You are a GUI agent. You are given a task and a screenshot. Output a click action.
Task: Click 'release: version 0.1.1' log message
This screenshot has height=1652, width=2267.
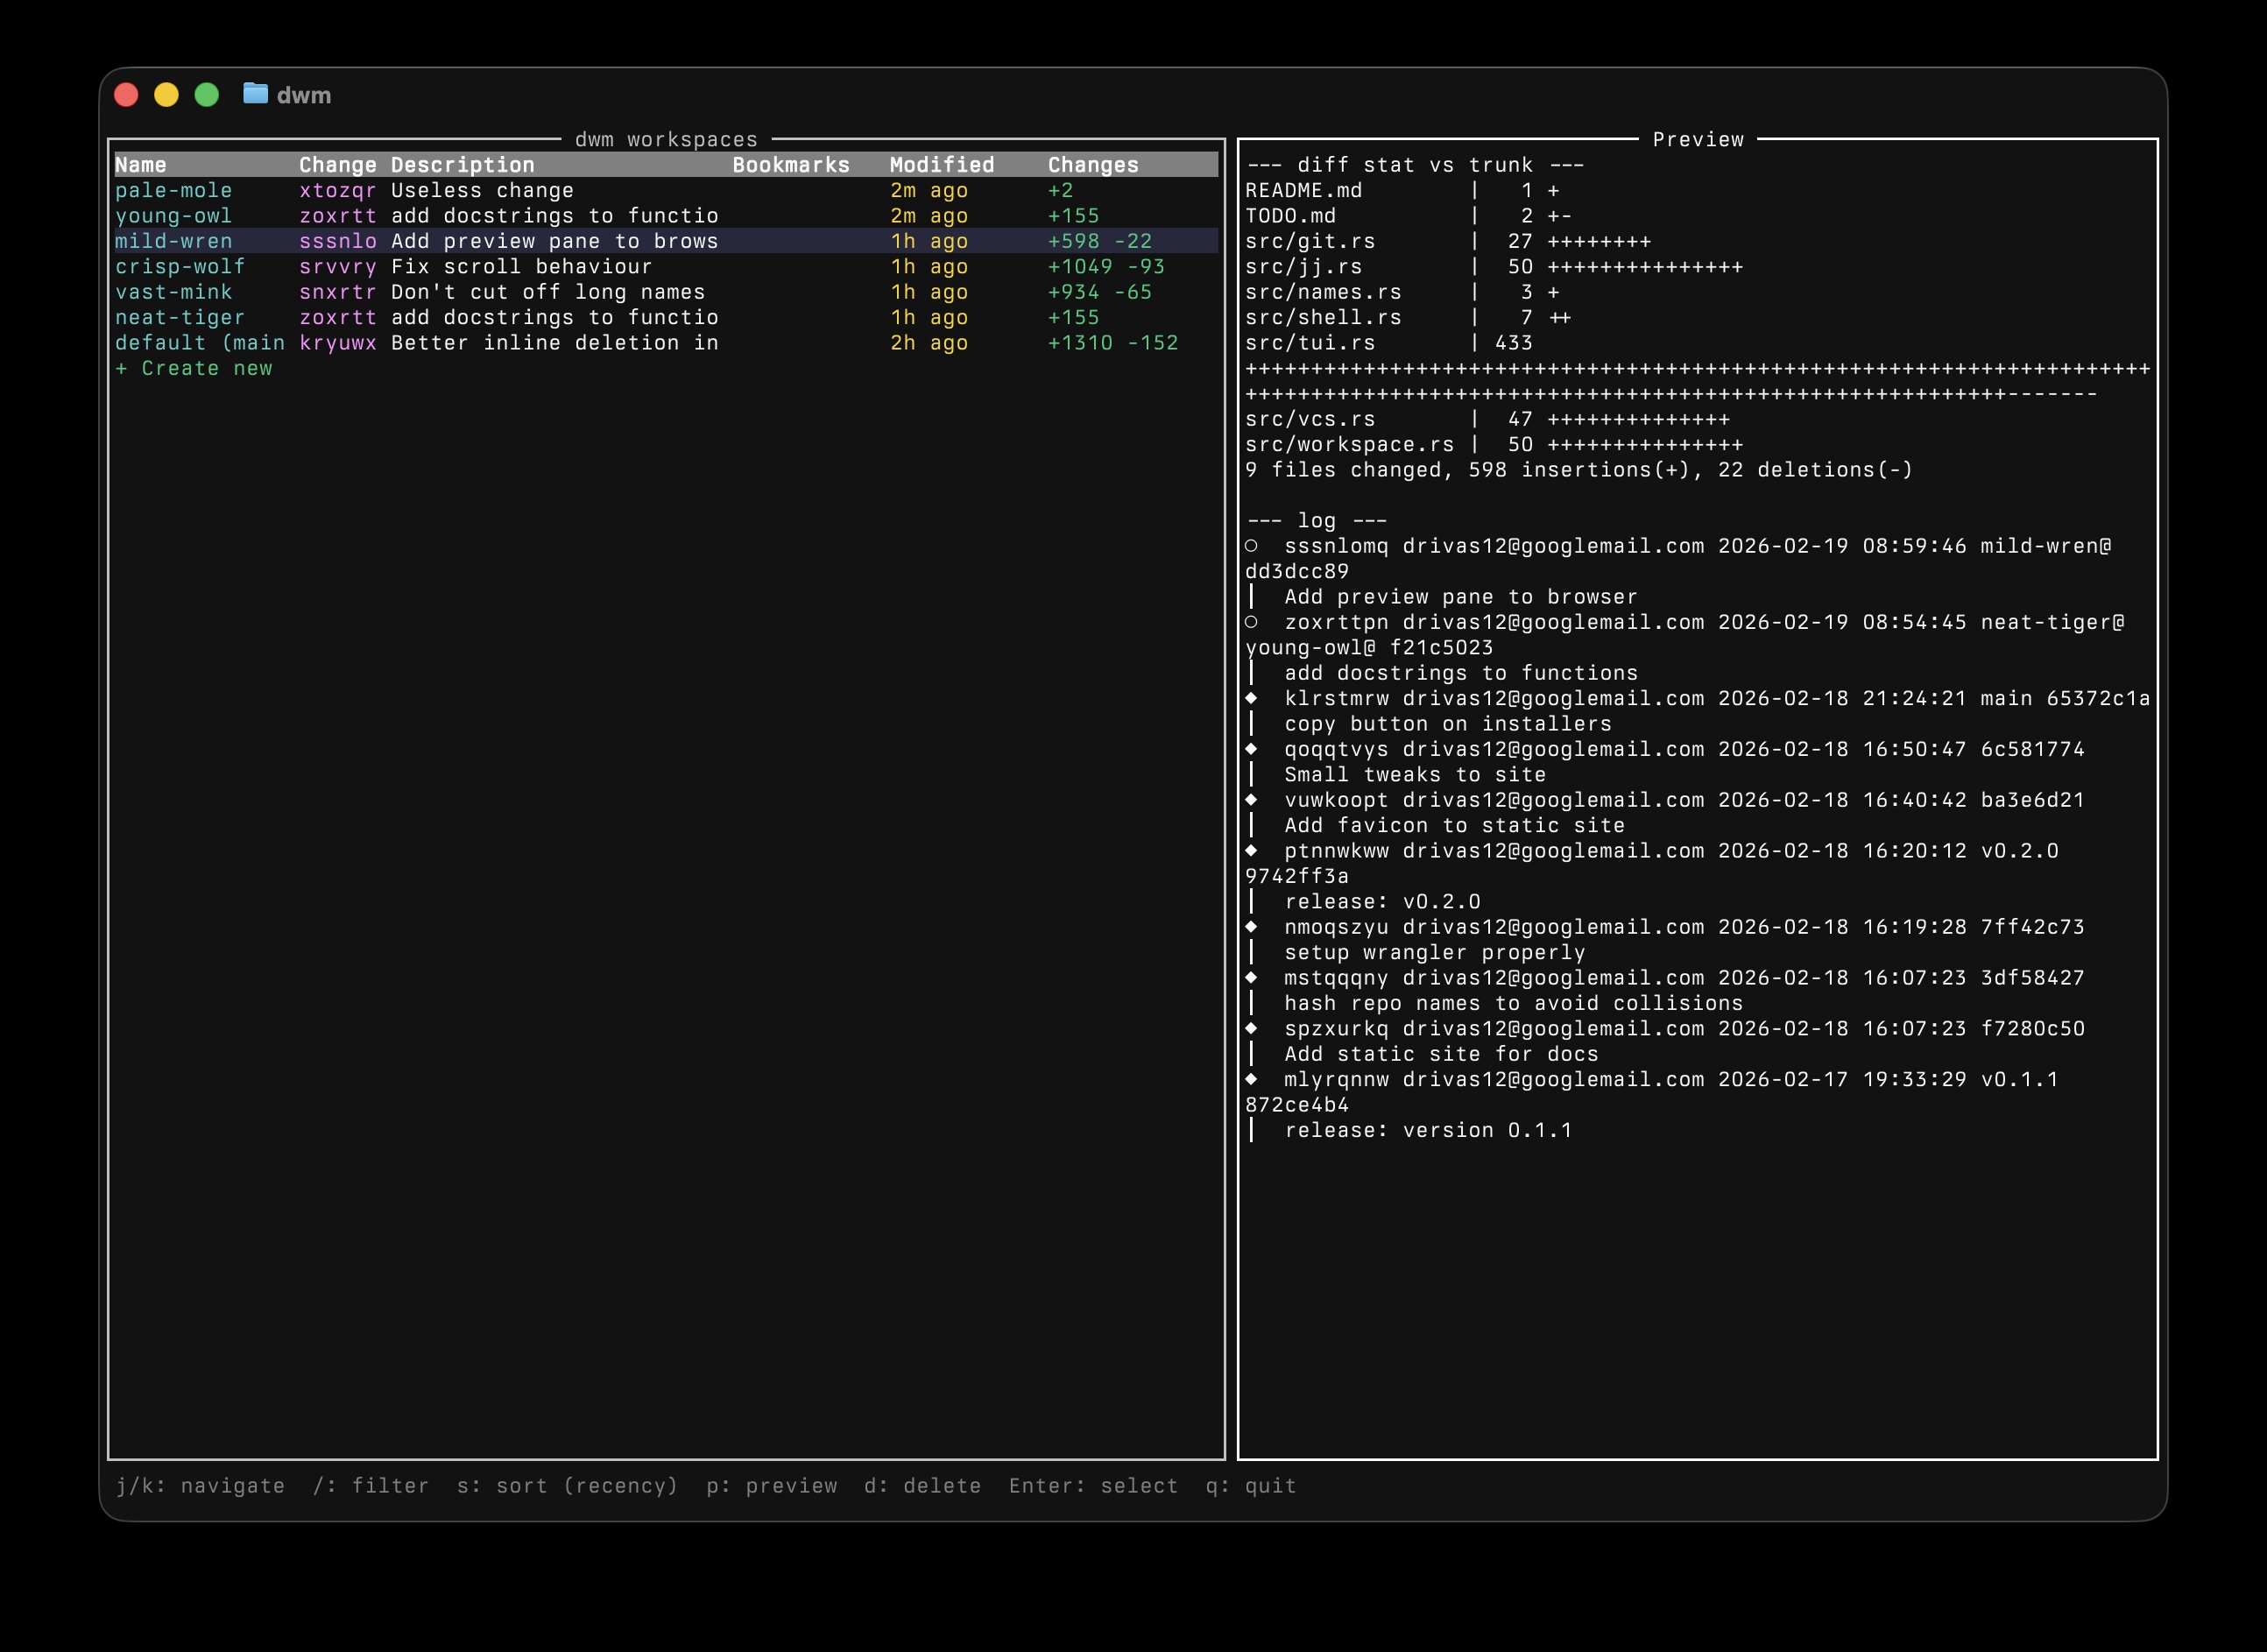pyautogui.click(x=1428, y=1130)
